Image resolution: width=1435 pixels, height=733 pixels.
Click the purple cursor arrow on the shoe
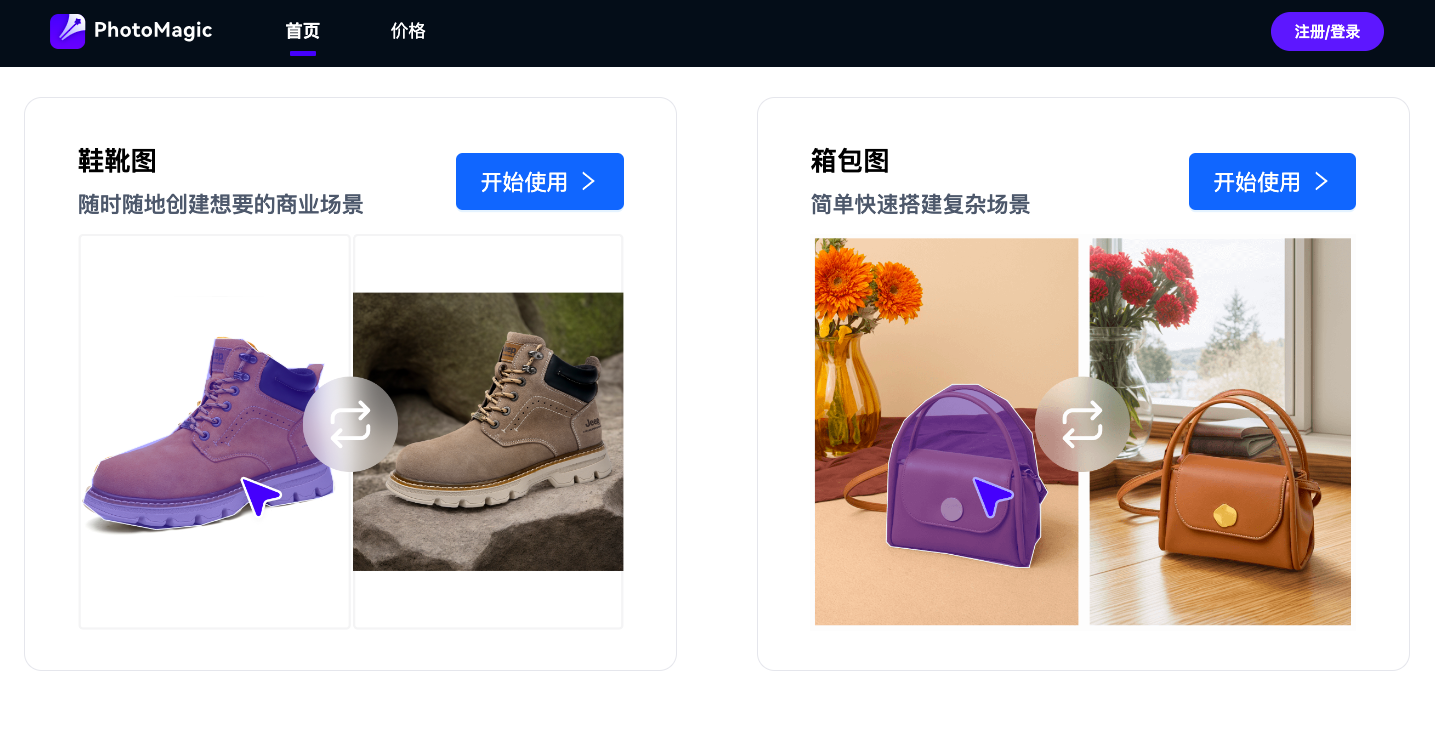point(261,496)
